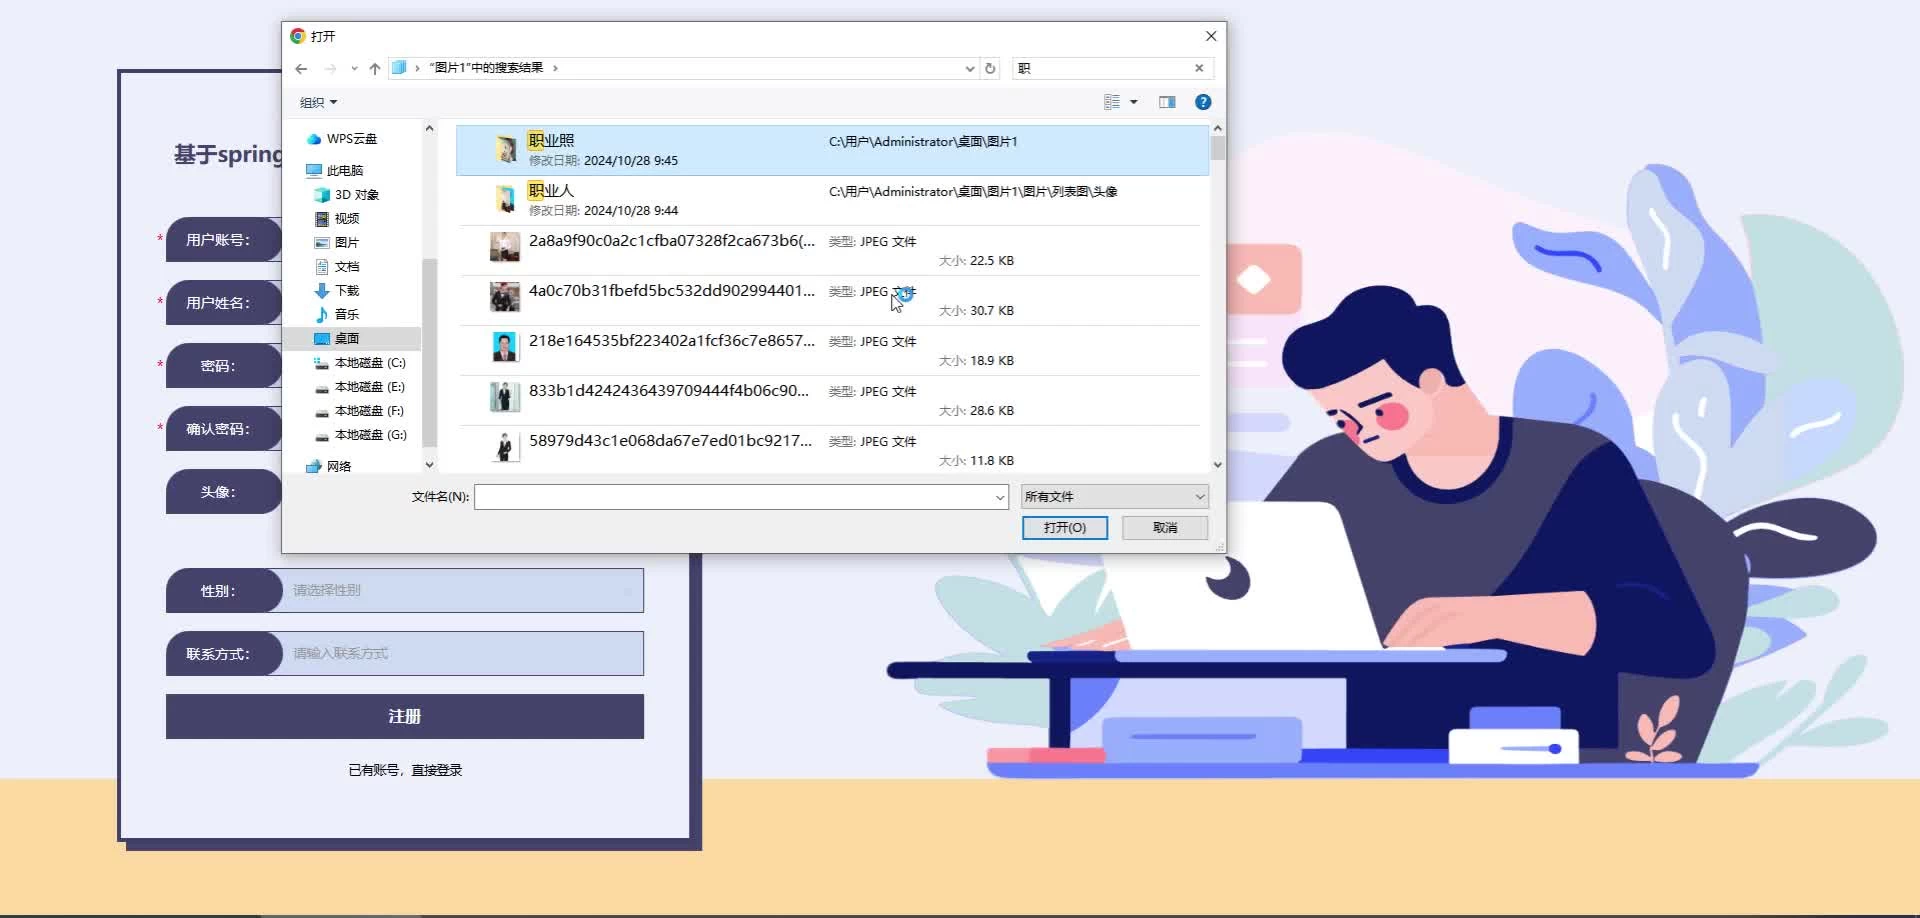Select WPS云盘 in the navigation pane

coord(342,139)
